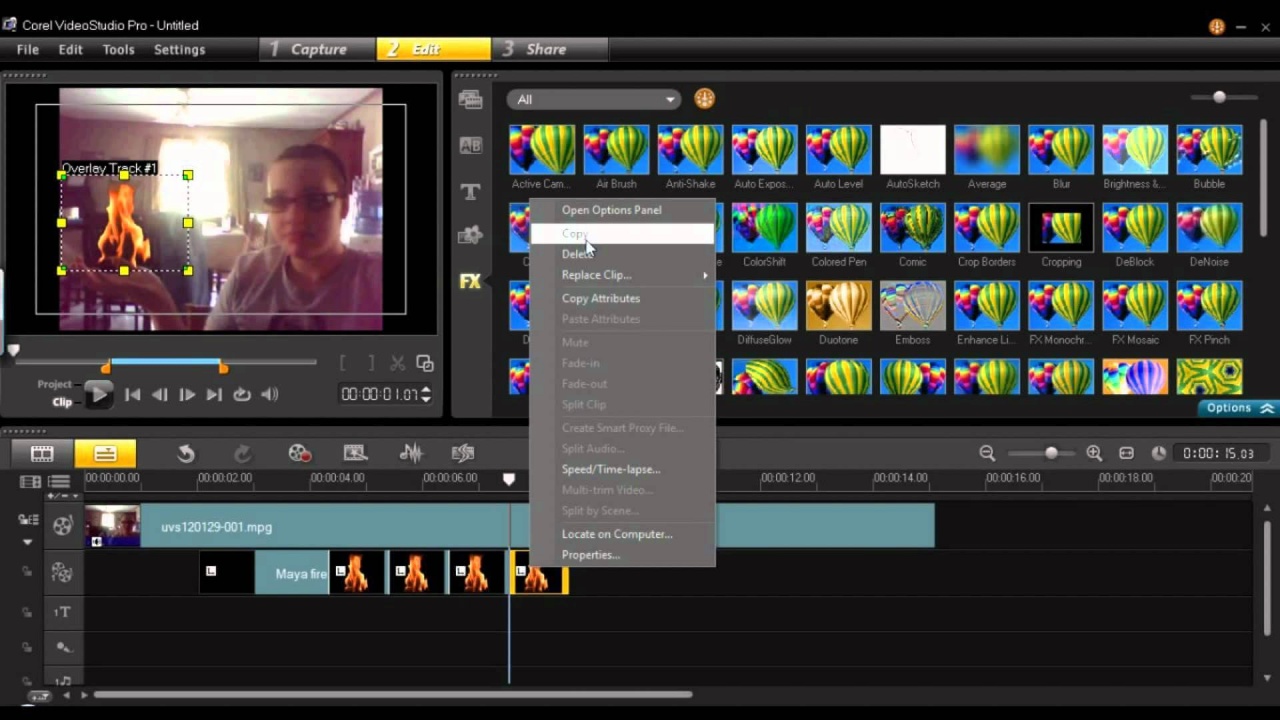The width and height of the screenshot is (1280, 720).
Task: Click Fit Project in Timeline Window icon
Action: [x=1126, y=454]
